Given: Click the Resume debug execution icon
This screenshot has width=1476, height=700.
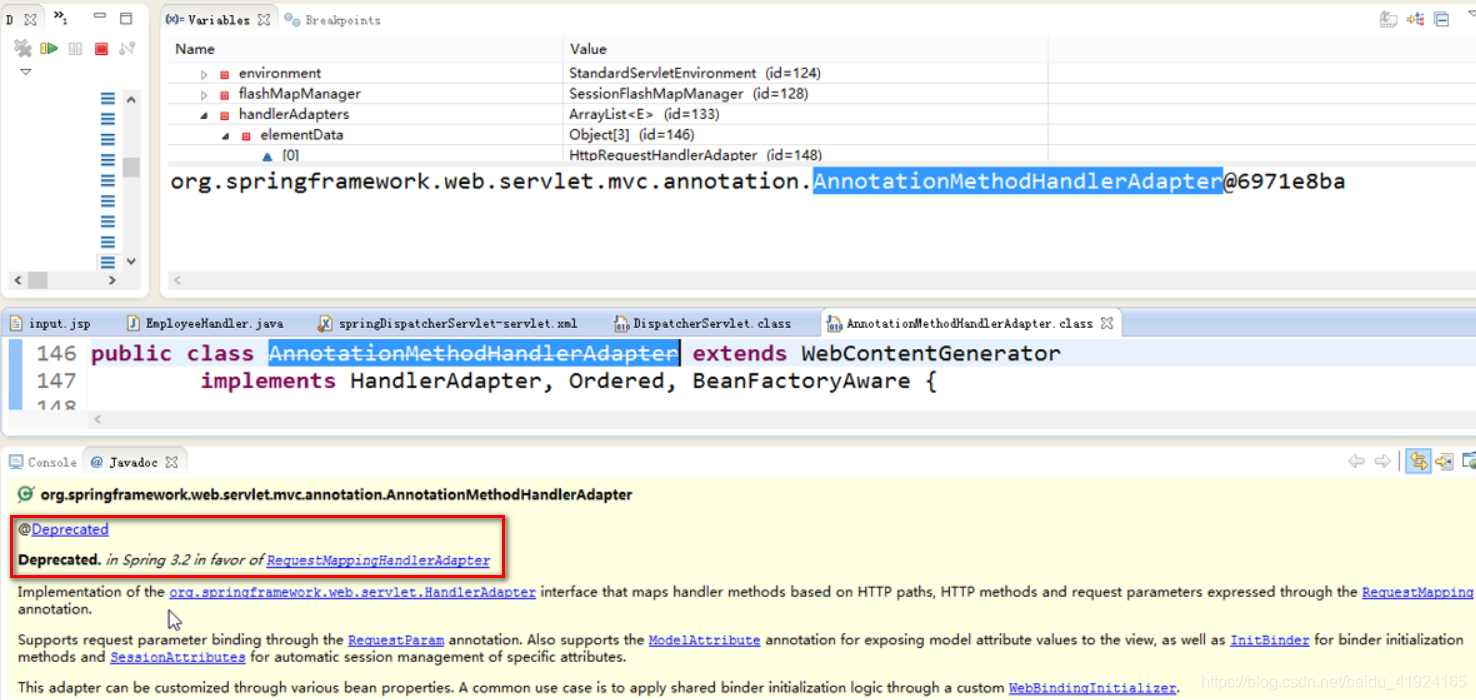Looking at the screenshot, I should pos(49,48).
